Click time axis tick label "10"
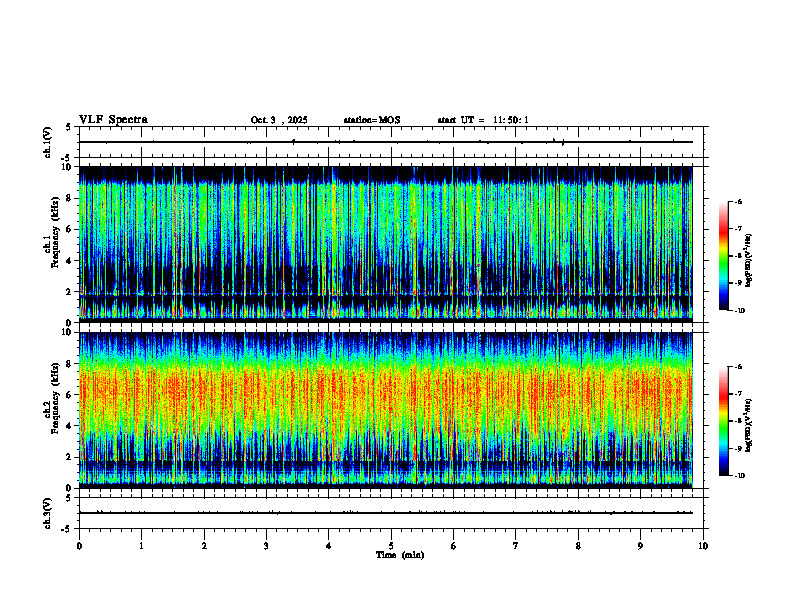Image resolution: width=792 pixels, height=612 pixels. click(703, 546)
